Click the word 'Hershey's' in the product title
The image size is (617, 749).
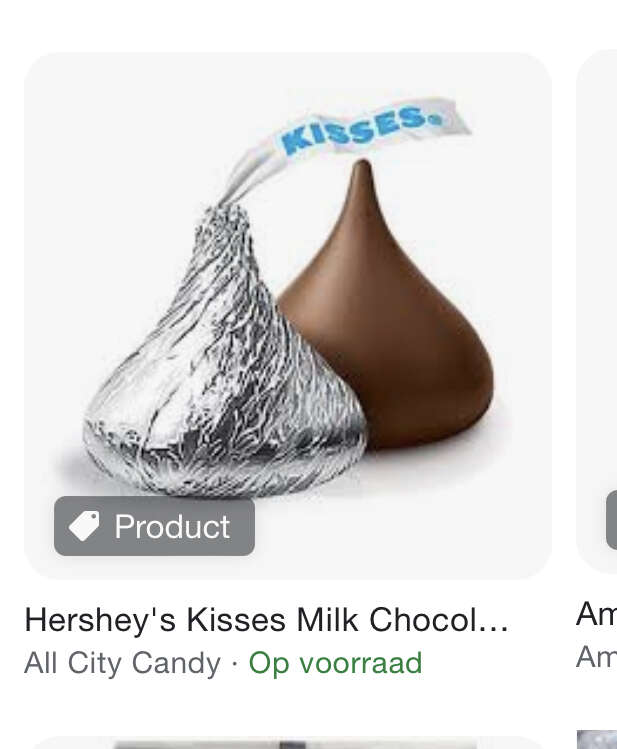[x=100, y=620]
